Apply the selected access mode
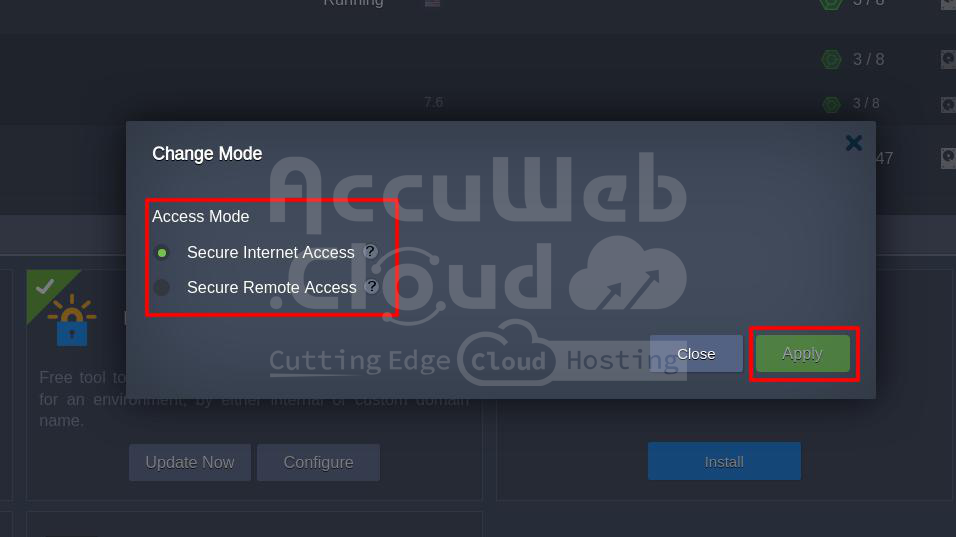Image resolution: width=956 pixels, height=537 pixels. (x=802, y=354)
